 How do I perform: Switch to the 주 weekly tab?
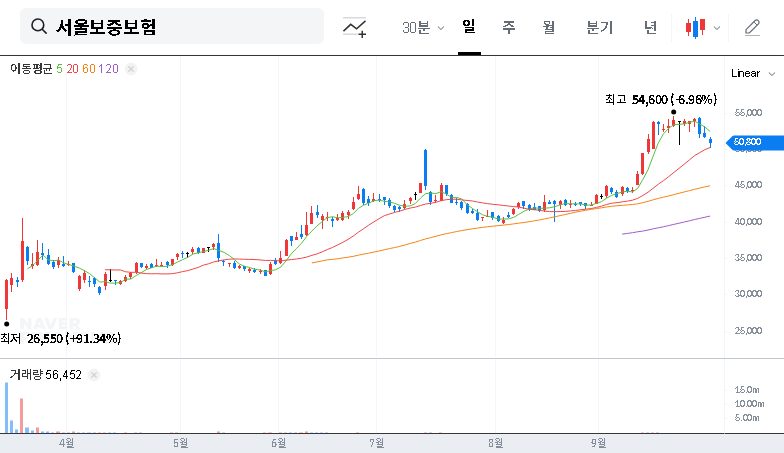tap(508, 27)
